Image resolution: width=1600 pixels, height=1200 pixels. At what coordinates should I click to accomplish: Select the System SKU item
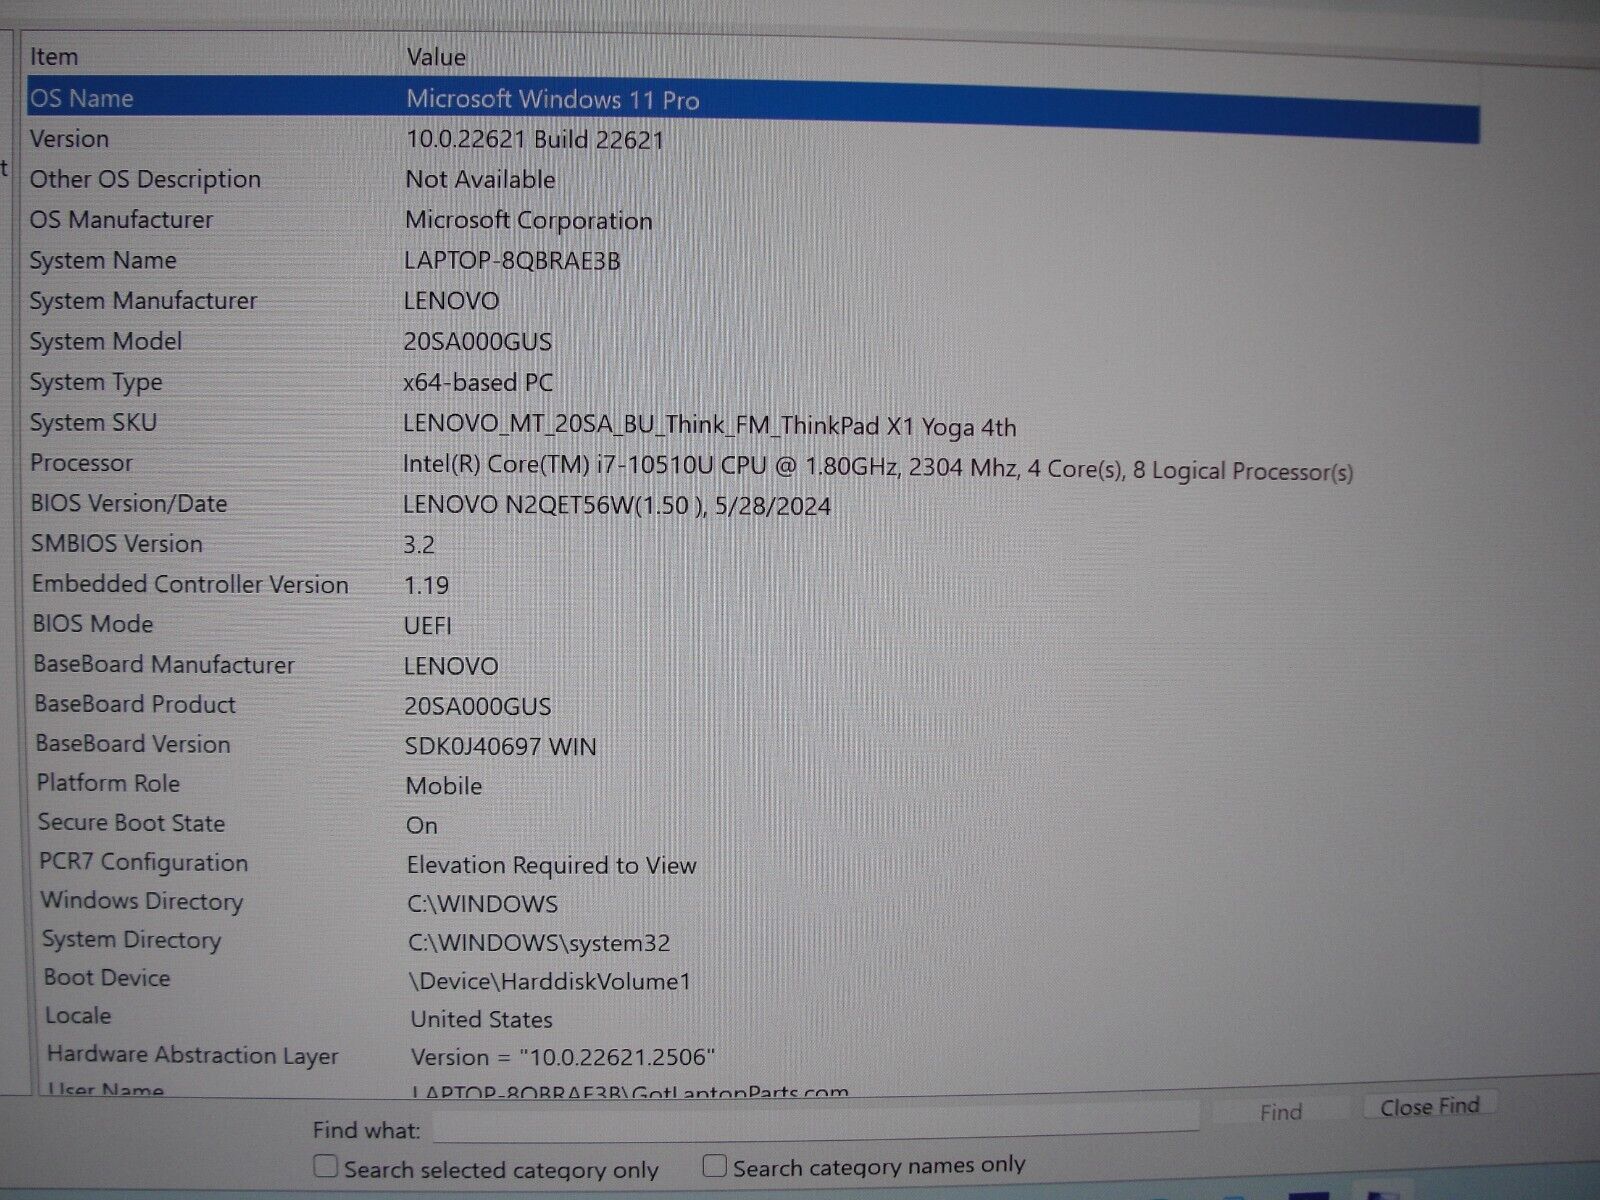[x=93, y=422]
